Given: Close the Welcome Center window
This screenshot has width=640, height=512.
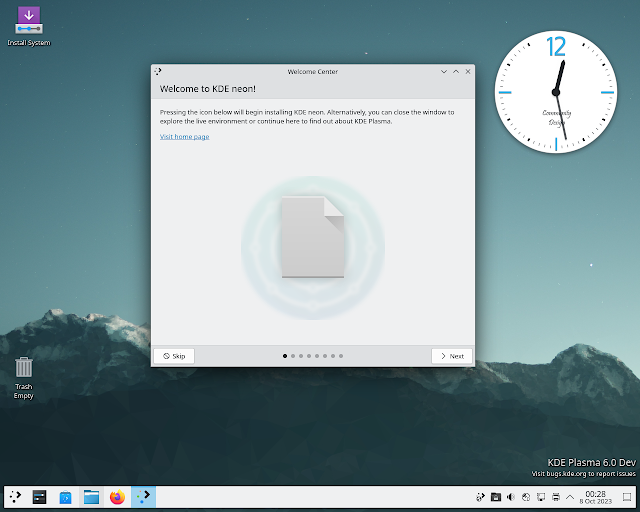Looking at the screenshot, I should coord(468,71).
